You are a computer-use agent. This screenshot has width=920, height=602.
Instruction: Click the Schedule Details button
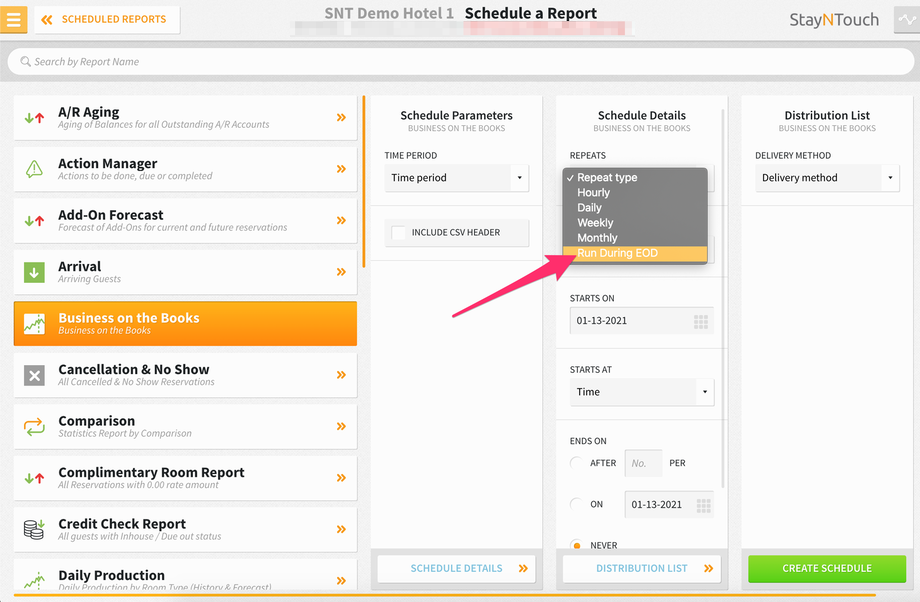[456, 569]
